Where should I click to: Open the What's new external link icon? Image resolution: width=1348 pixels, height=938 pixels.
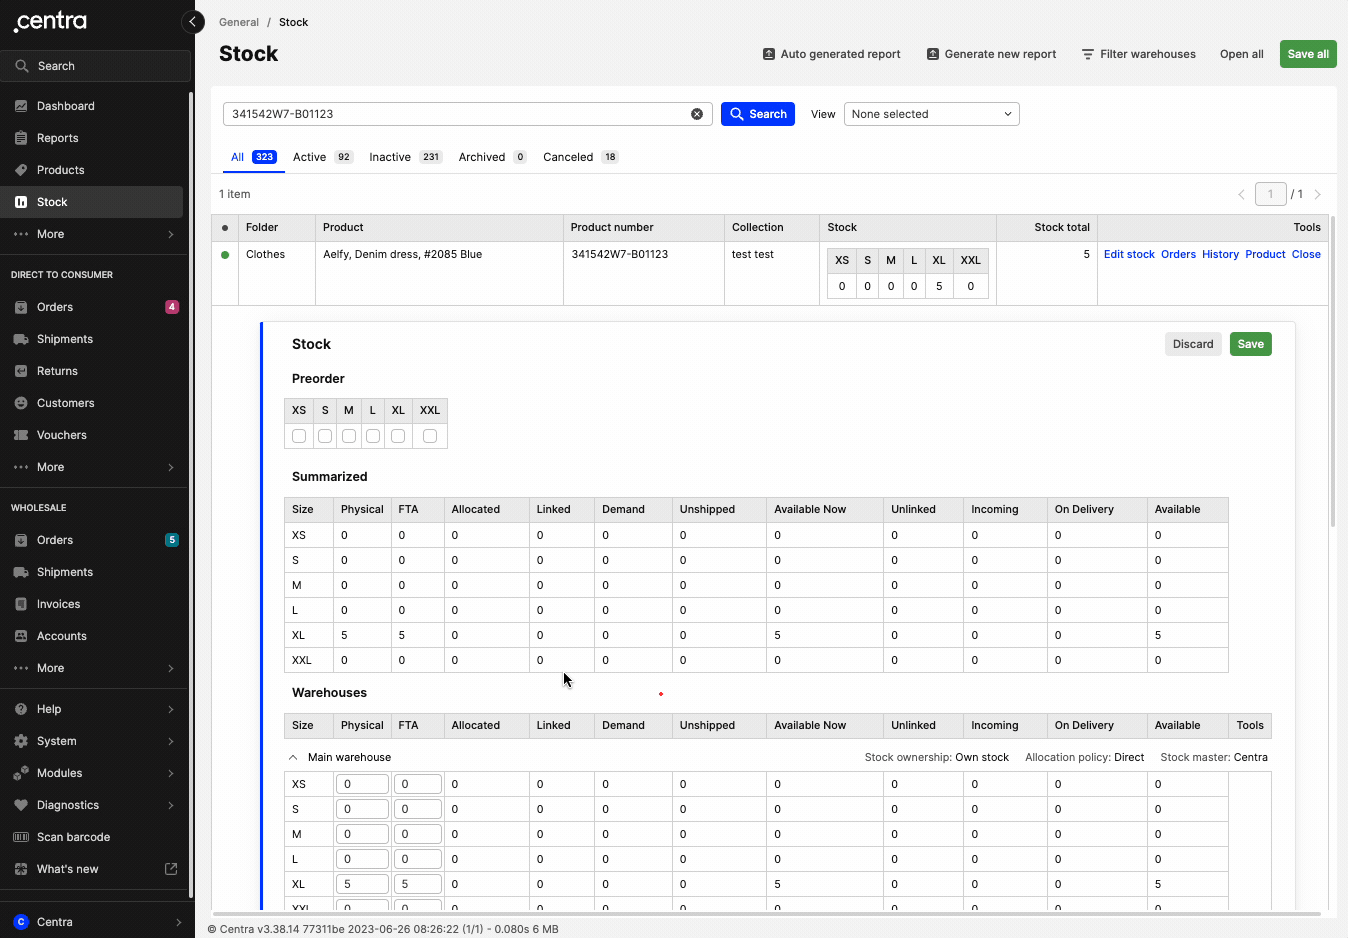[171, 869]
